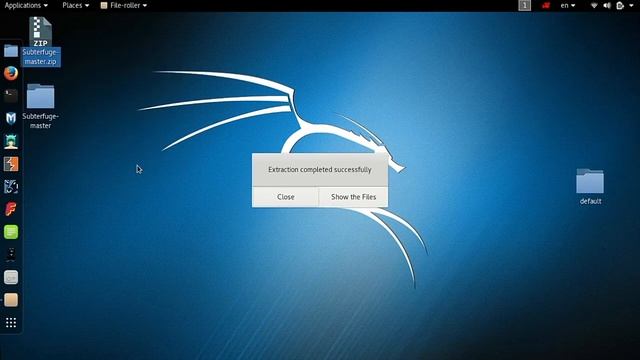640x360 pixels.
Task: Open the Files manager in the dock
Action: 11,51
